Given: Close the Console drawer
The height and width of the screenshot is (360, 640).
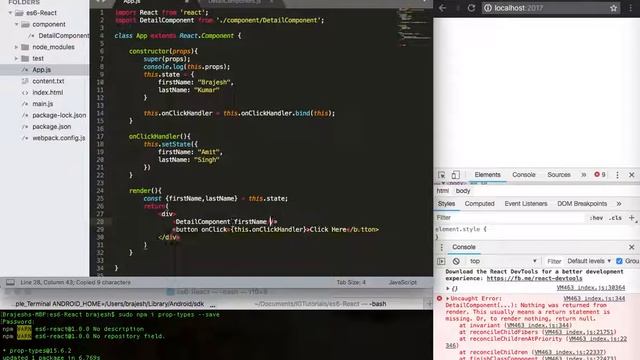Looking at the screenshot, I should click(631, 247).
